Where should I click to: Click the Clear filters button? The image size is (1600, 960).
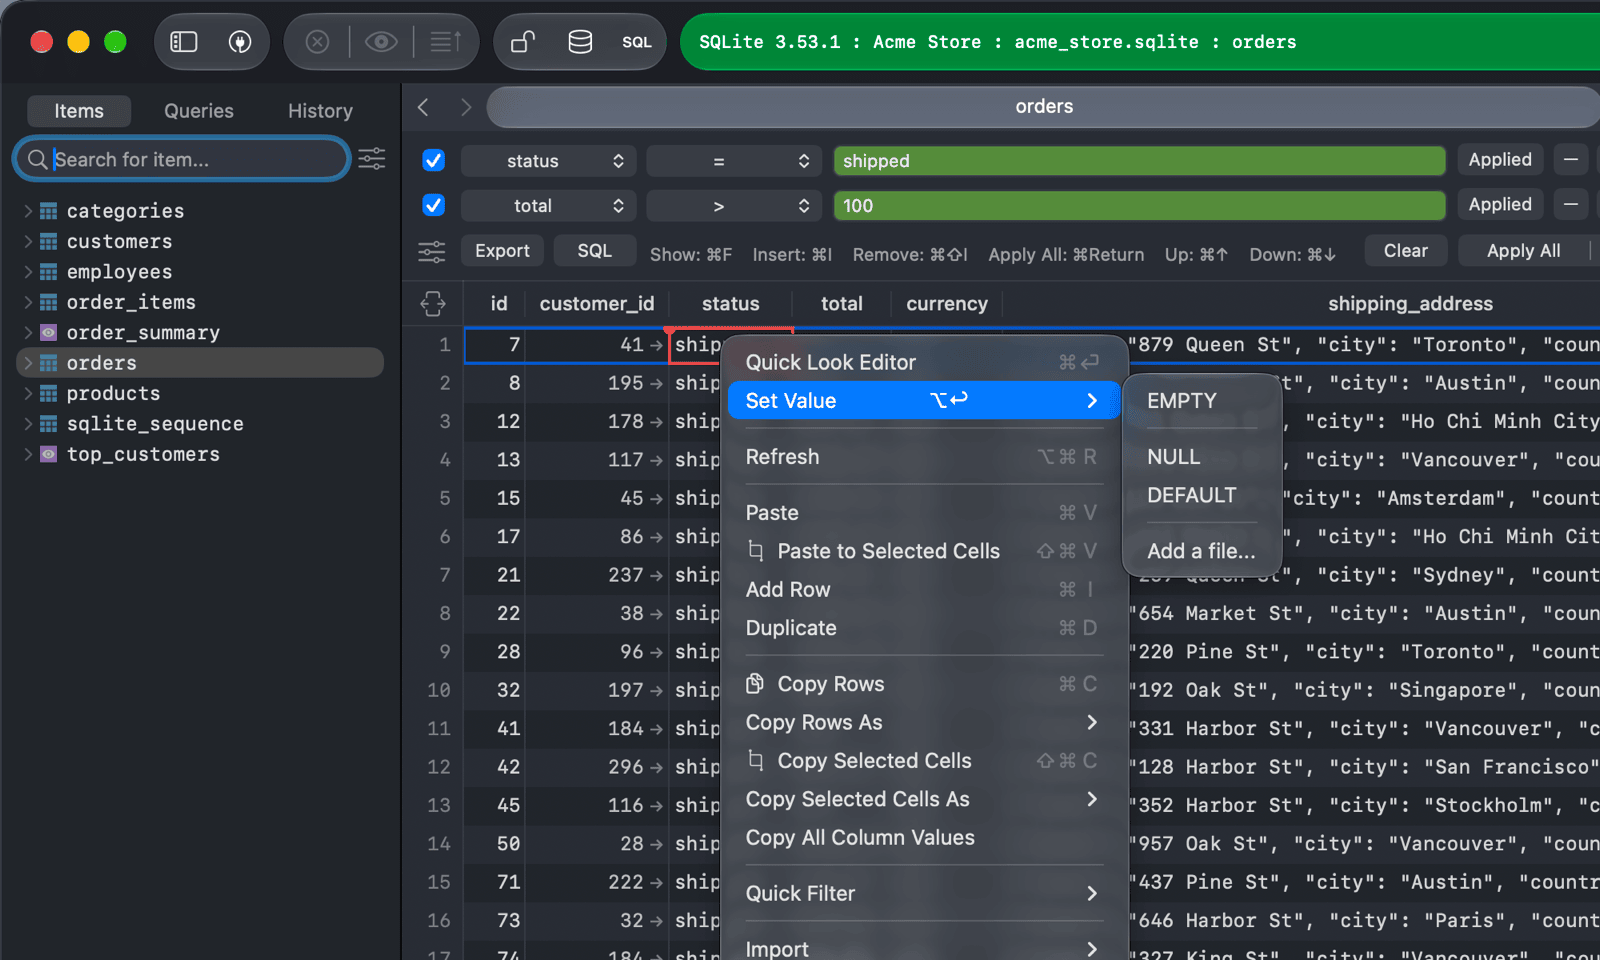(x=1405, y=251)
